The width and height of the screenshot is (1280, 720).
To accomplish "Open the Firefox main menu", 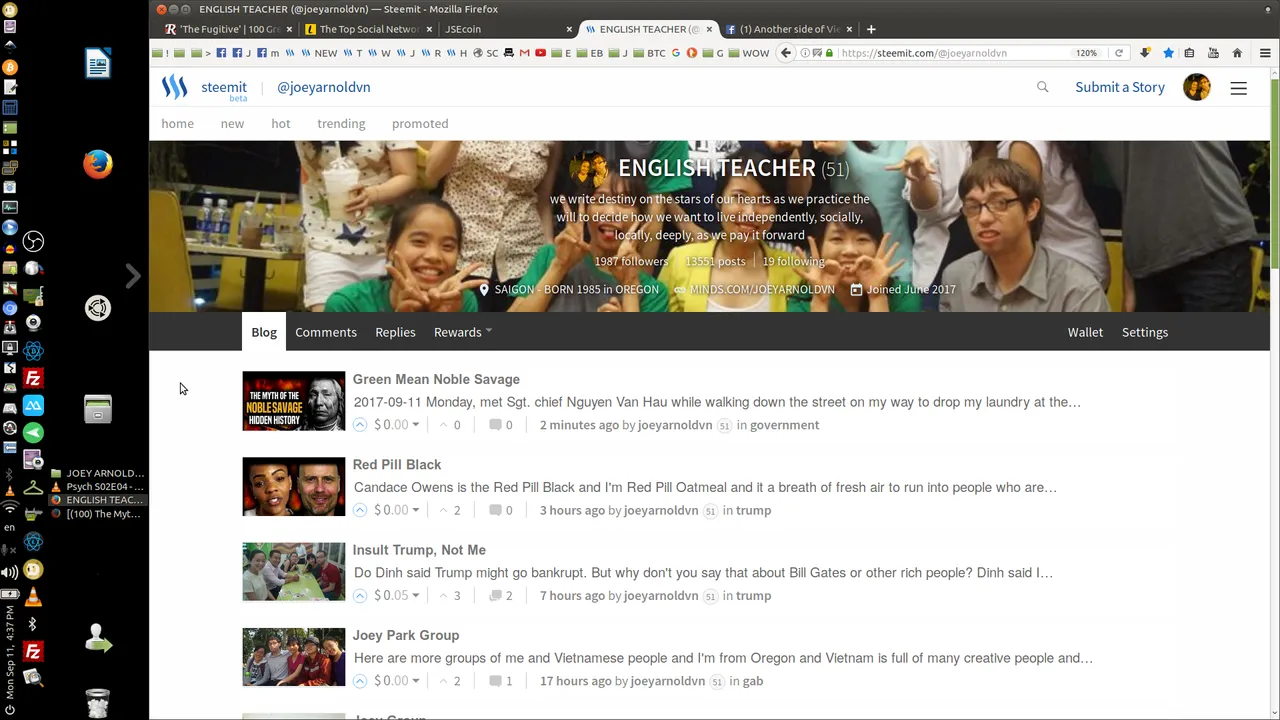I will click(1265, 53).
